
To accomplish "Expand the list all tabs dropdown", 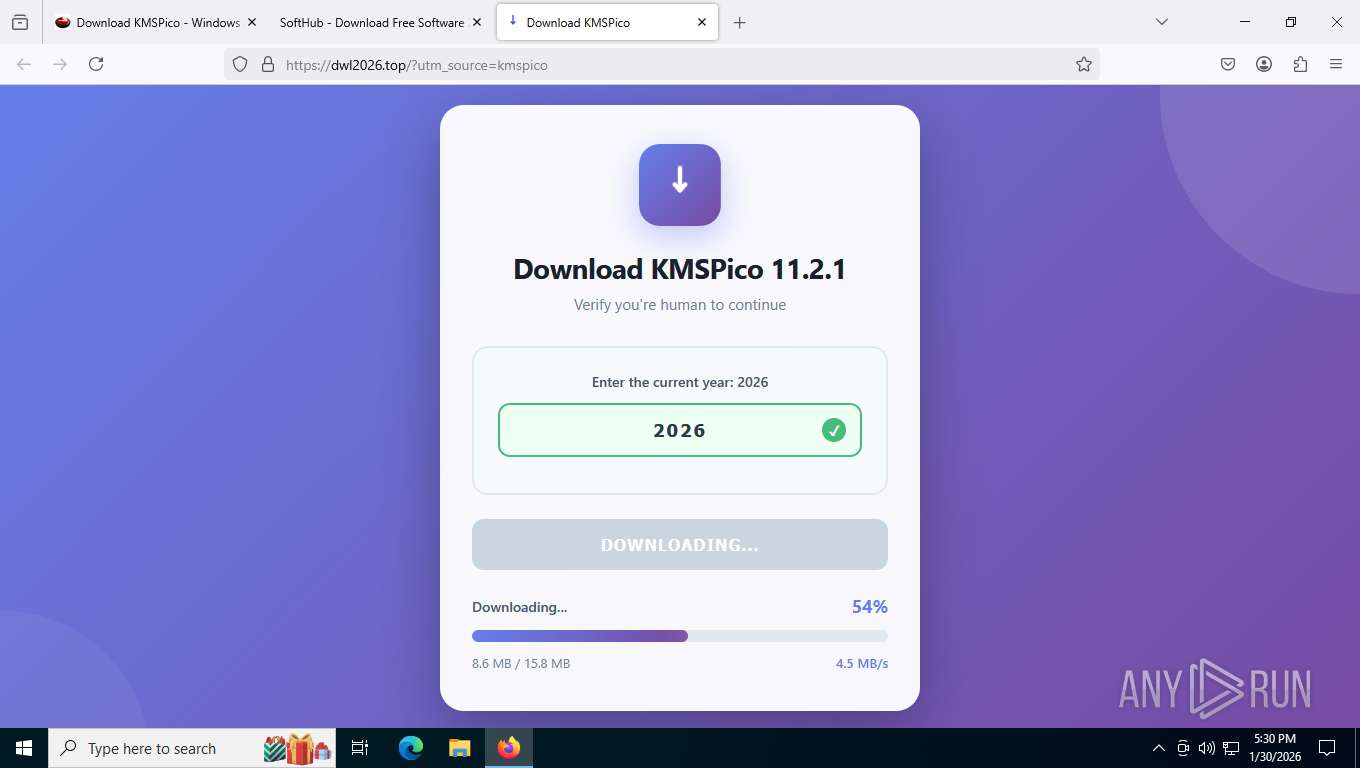I will (1162, 22).
